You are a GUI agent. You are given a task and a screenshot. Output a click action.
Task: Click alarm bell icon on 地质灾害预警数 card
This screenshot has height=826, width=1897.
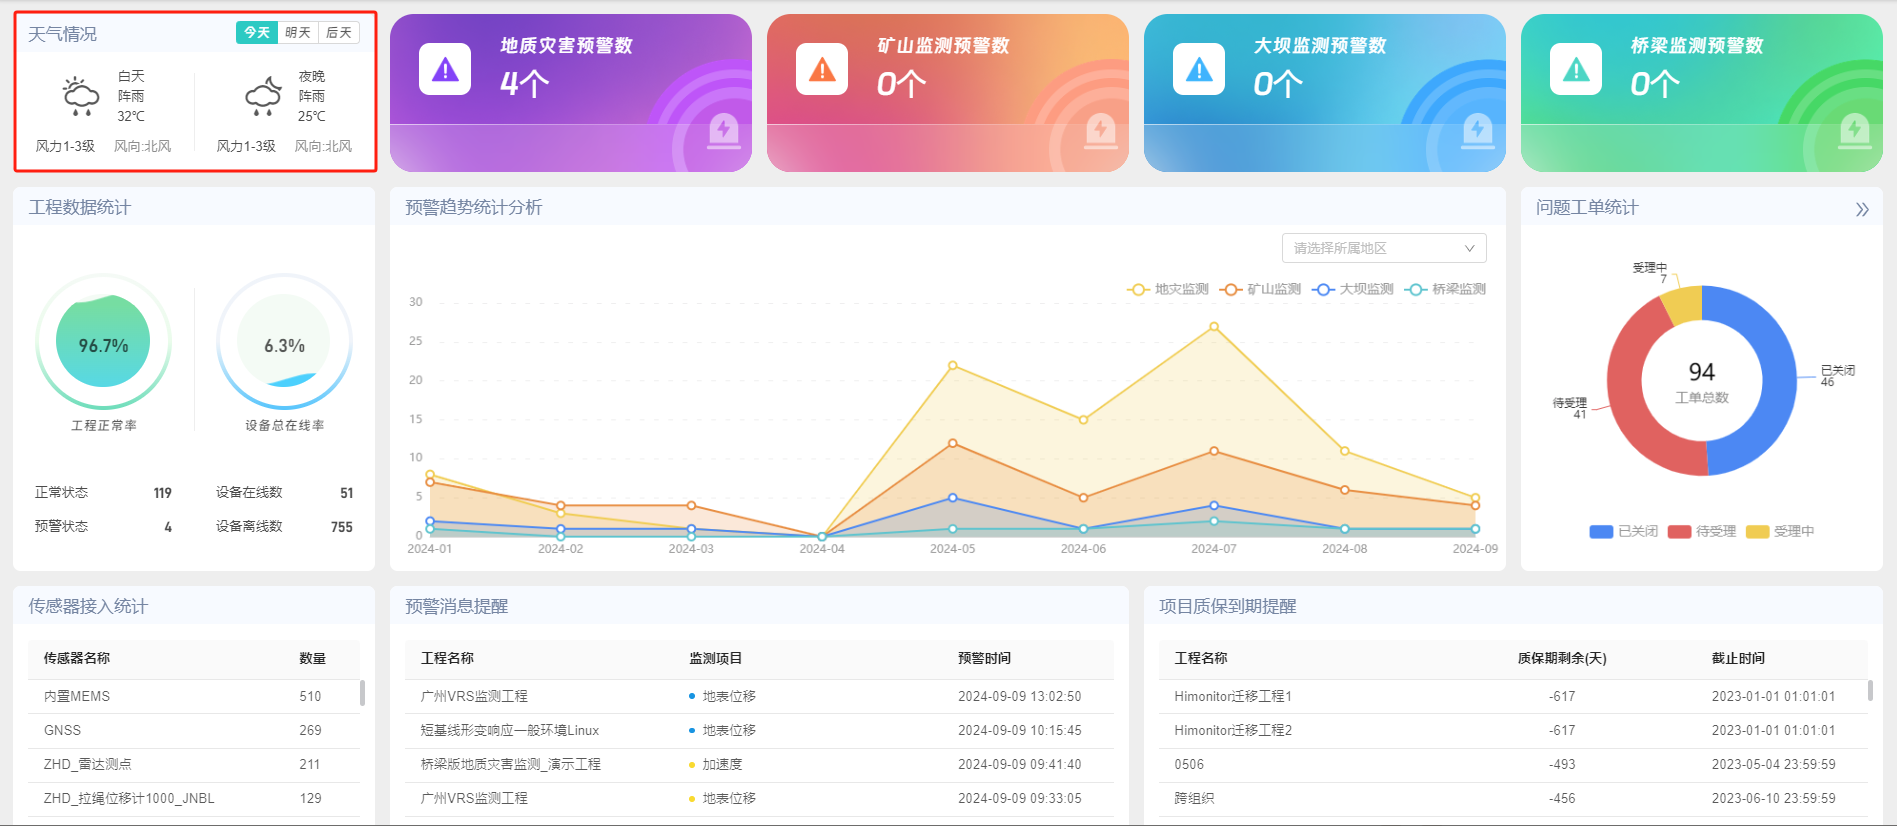click(724, 130)
